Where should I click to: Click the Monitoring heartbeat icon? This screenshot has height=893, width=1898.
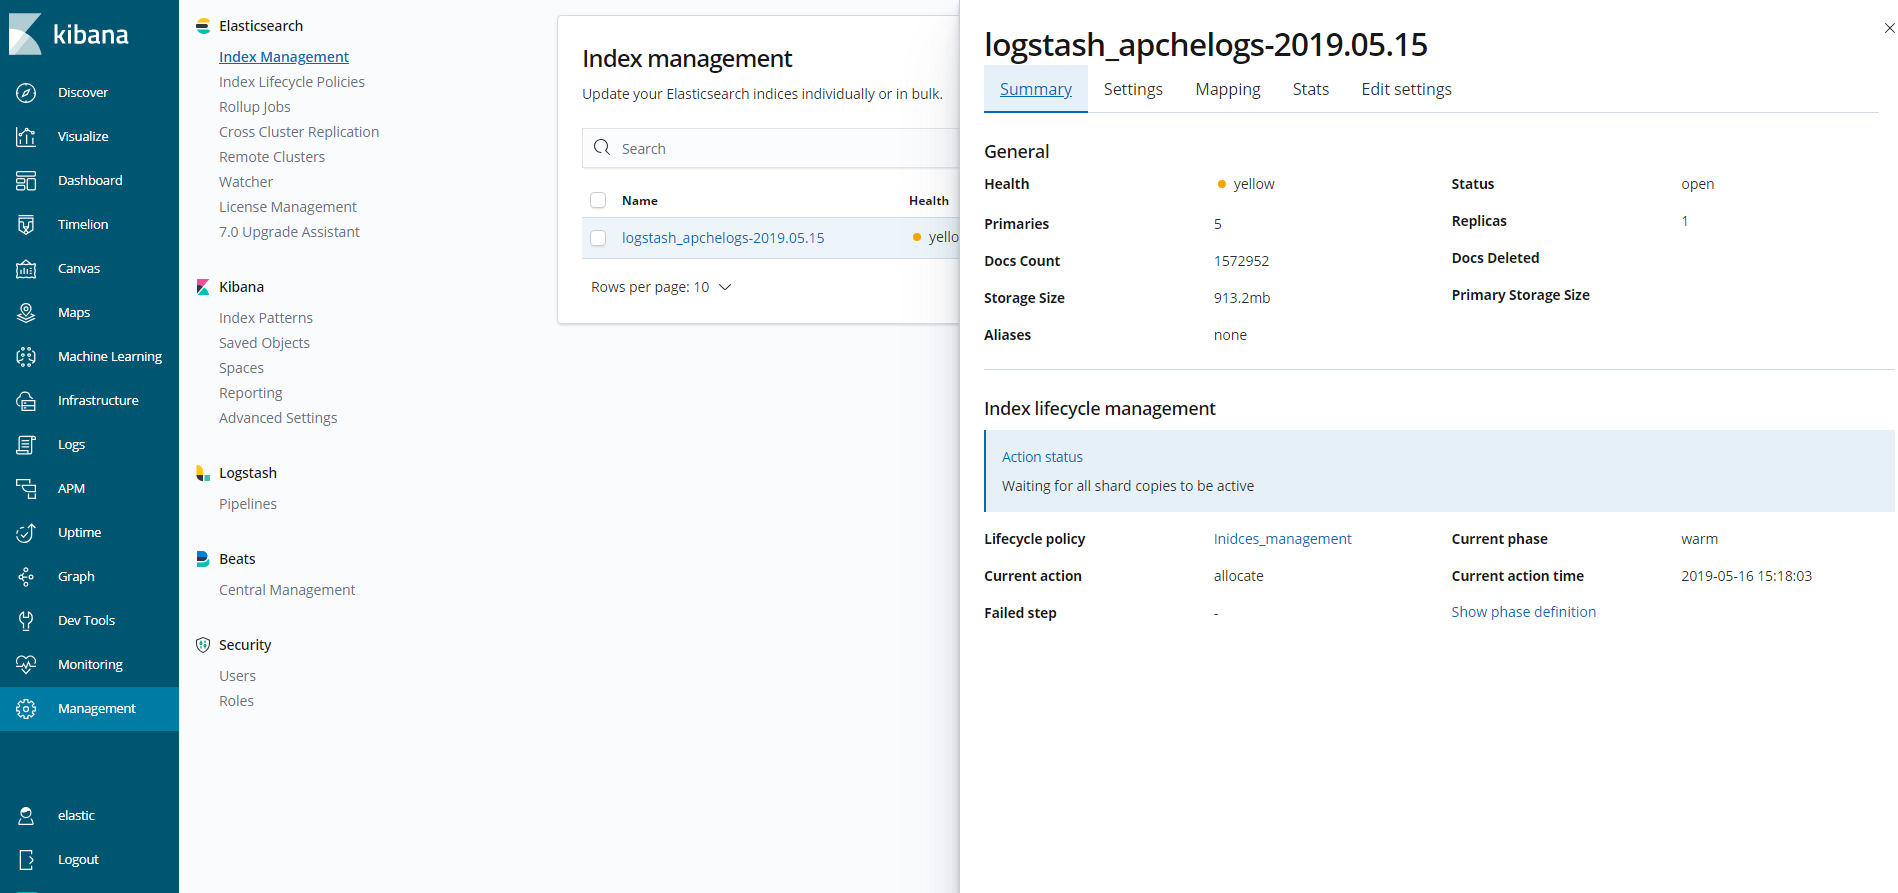click(26, 665)
